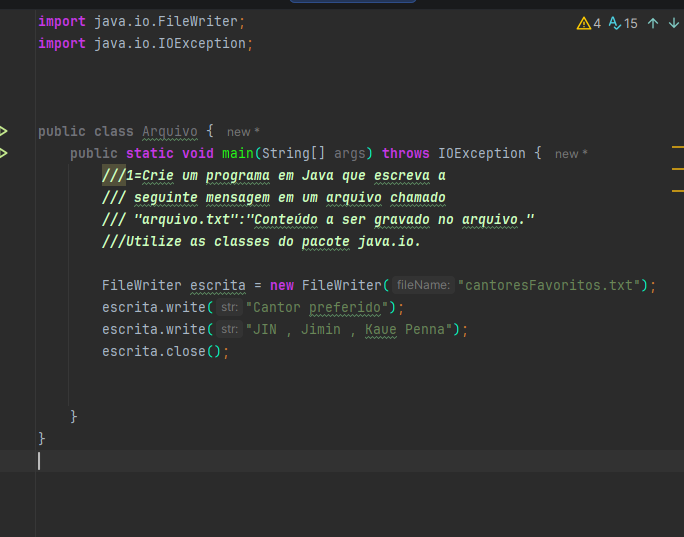Click the fileName parameter hint
The height and width of the screenshot is (537, 684).
[x=423, y=285]
